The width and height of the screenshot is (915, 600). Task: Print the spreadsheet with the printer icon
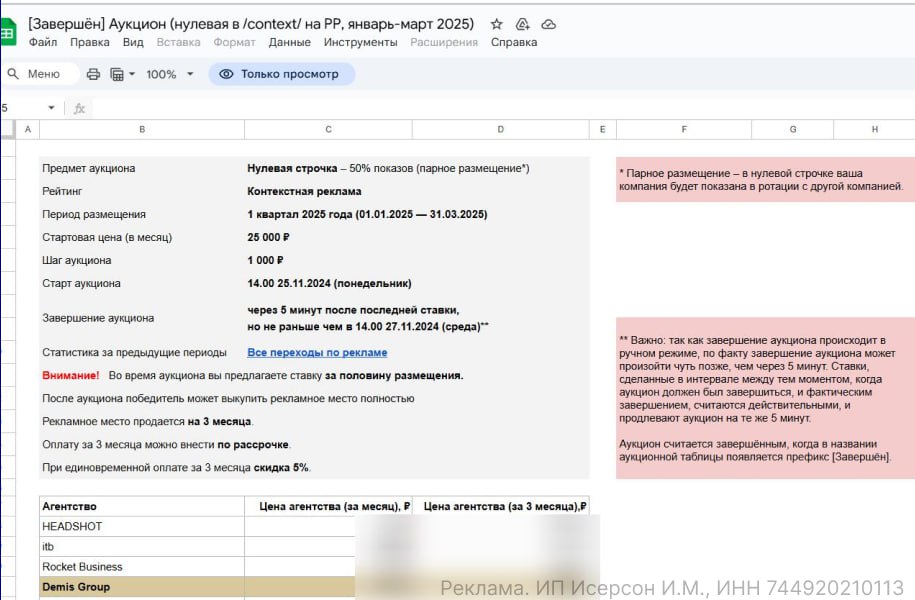(x=93, y=74)
